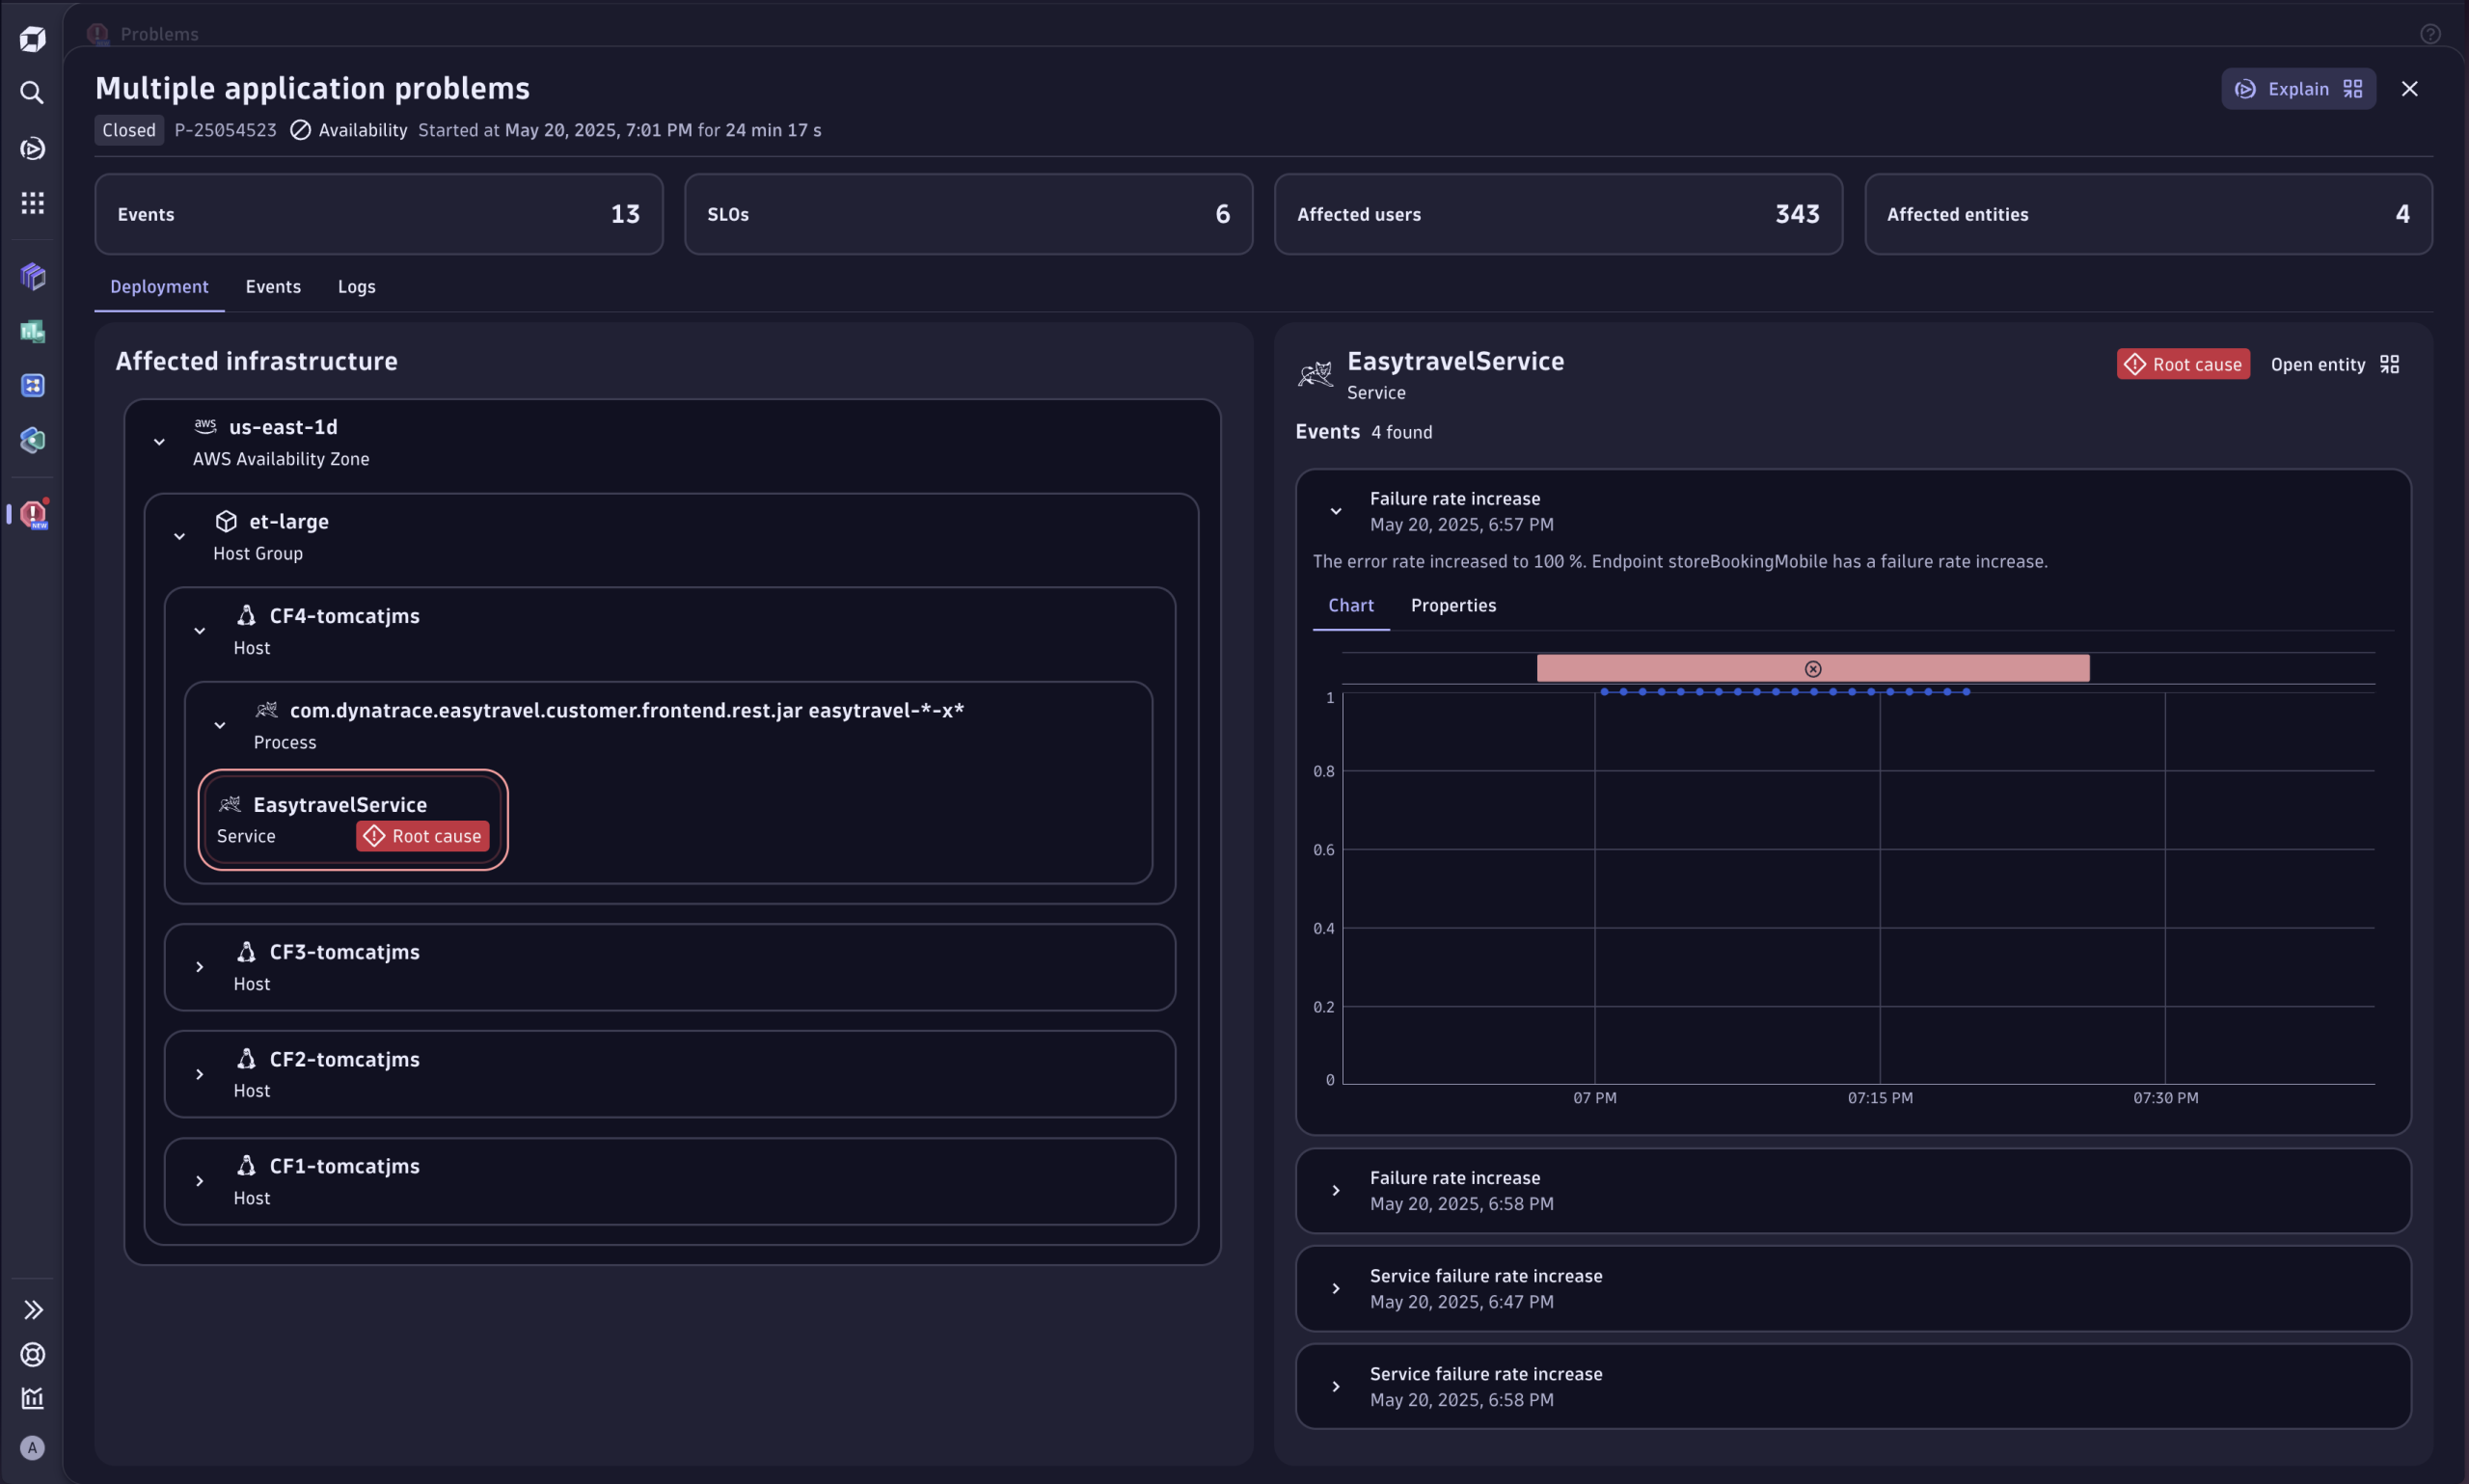The image size is (2469, 1484).
Task: Open the Properties tab of the failure rate event
Action: click(x=1453, y=605)
